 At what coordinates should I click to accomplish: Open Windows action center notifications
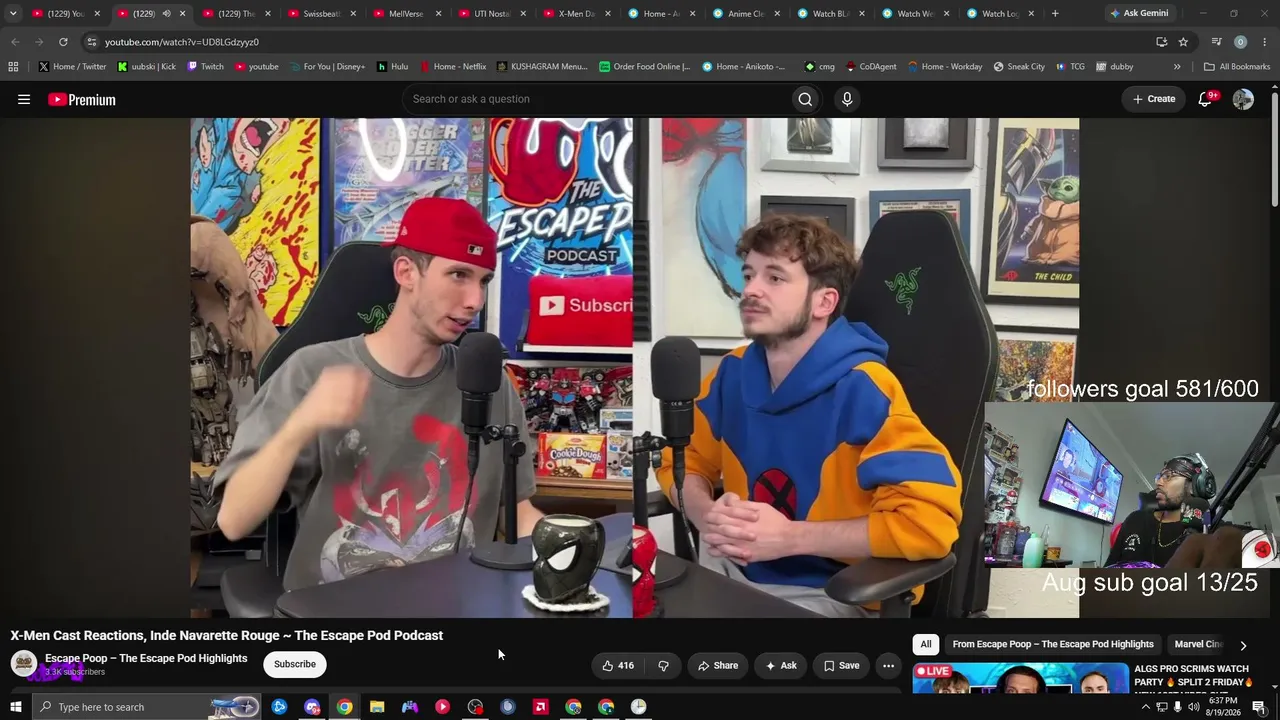click(1259, 707)
